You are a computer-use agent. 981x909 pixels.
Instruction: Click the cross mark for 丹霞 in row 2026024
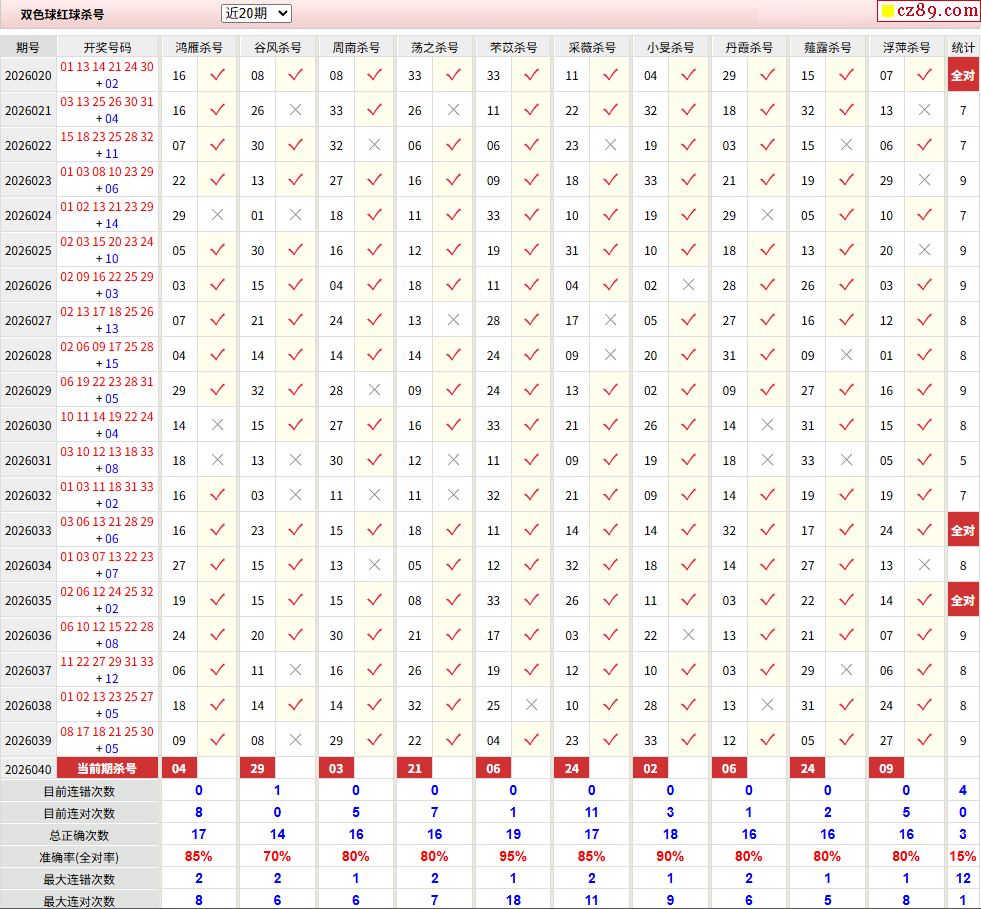point(767,215)
